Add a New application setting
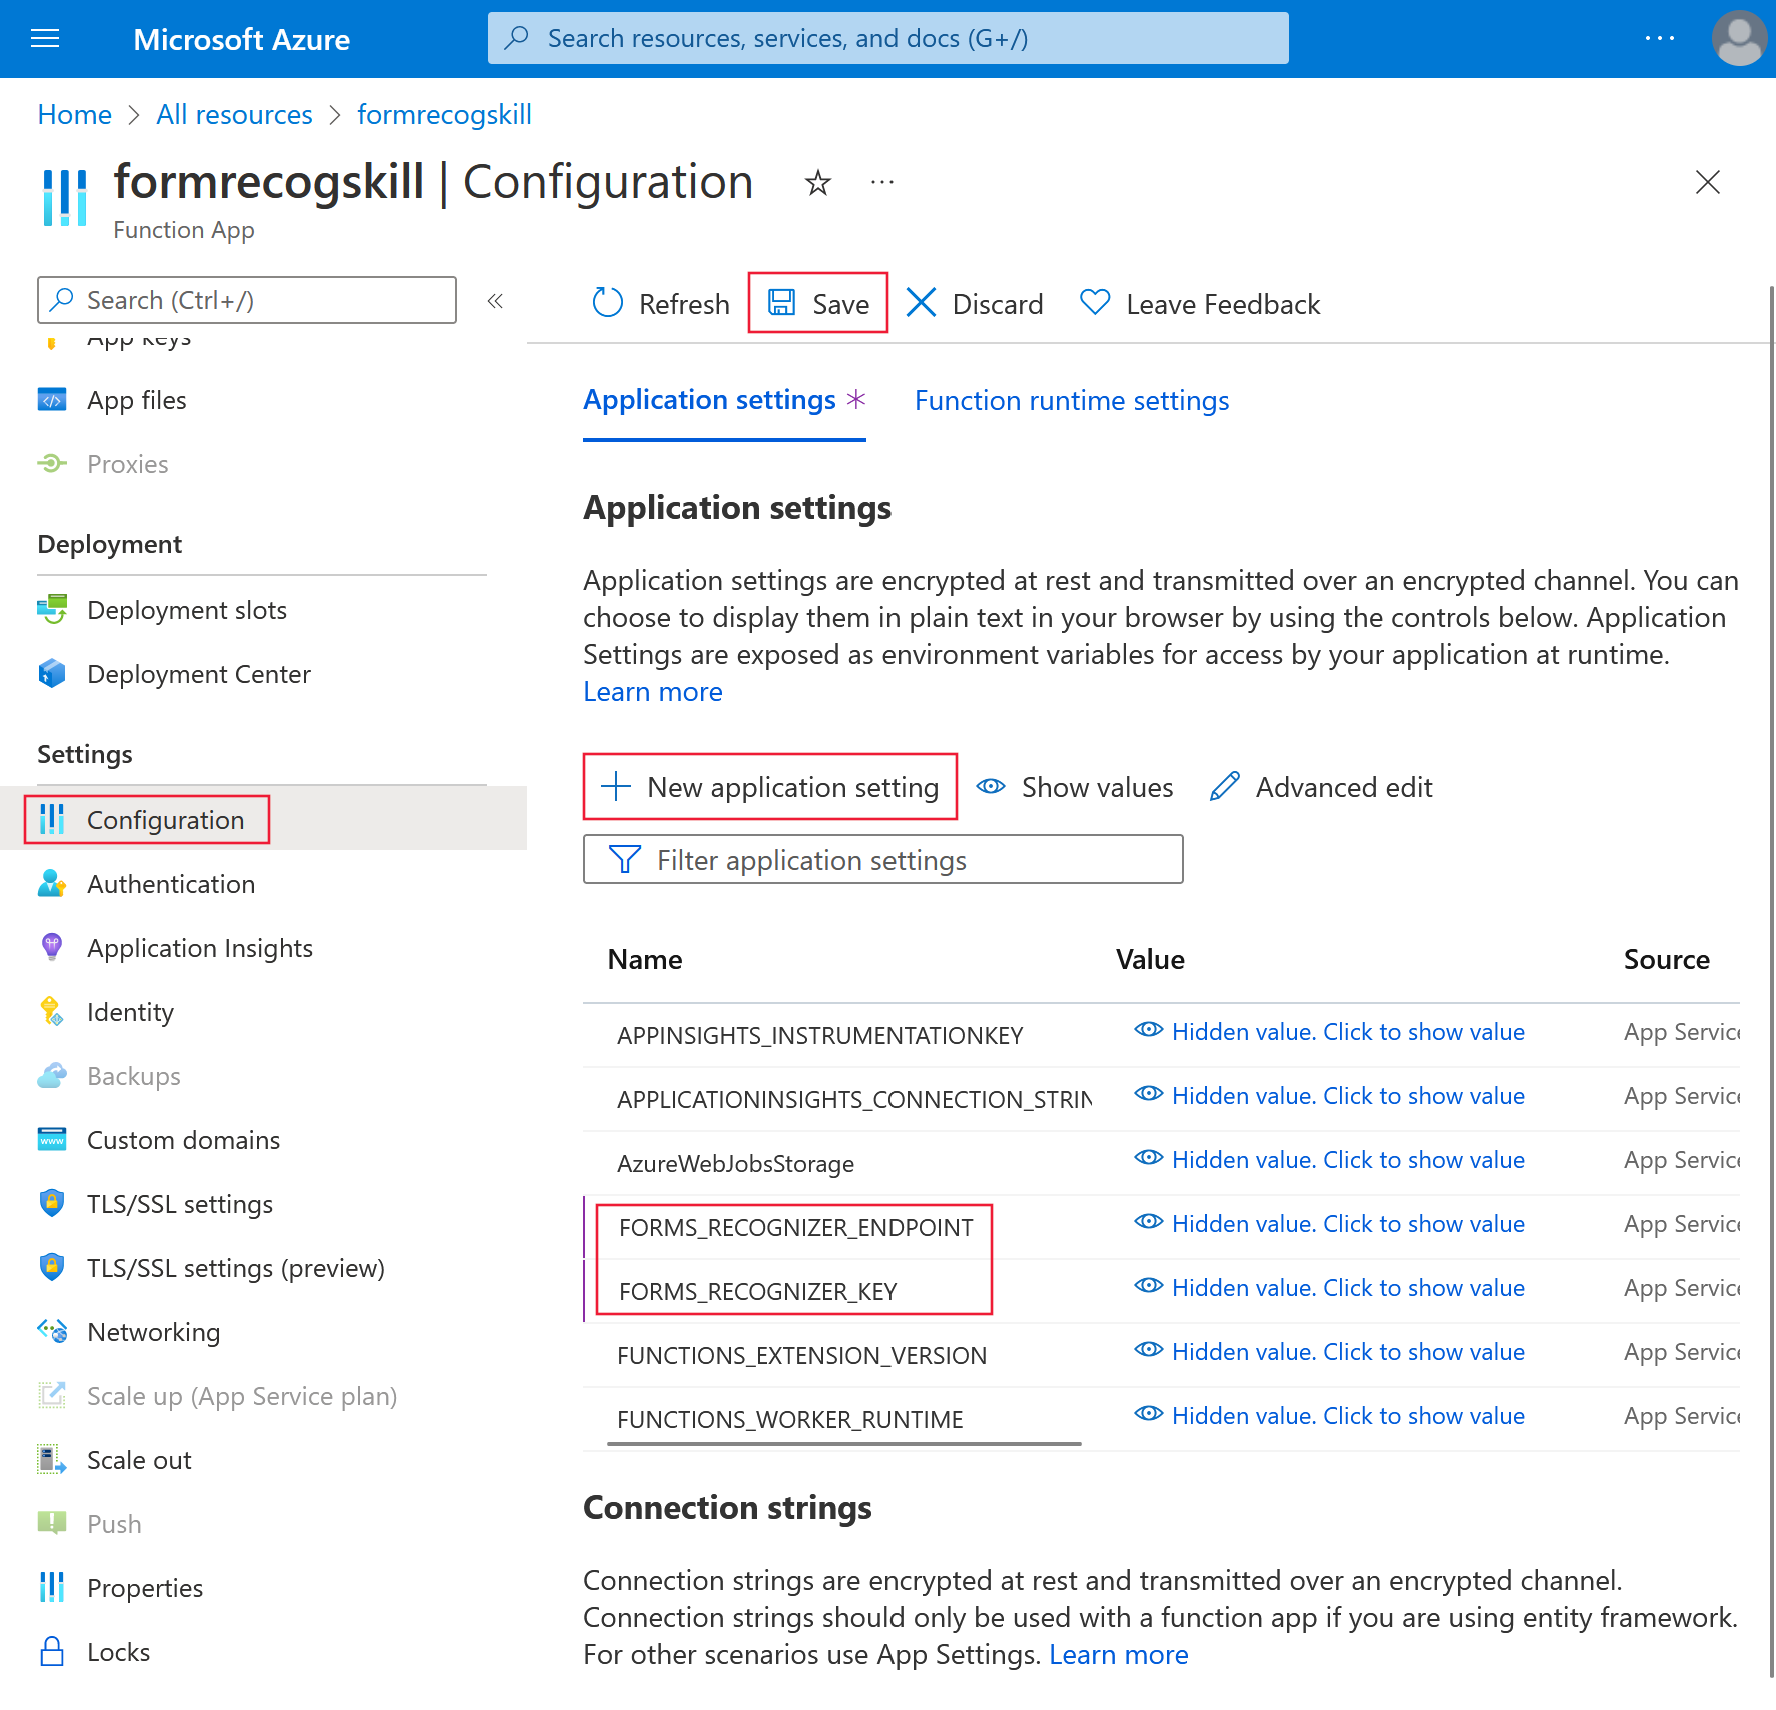The height and width of the screenshot is (1710, 1776). 770,787
